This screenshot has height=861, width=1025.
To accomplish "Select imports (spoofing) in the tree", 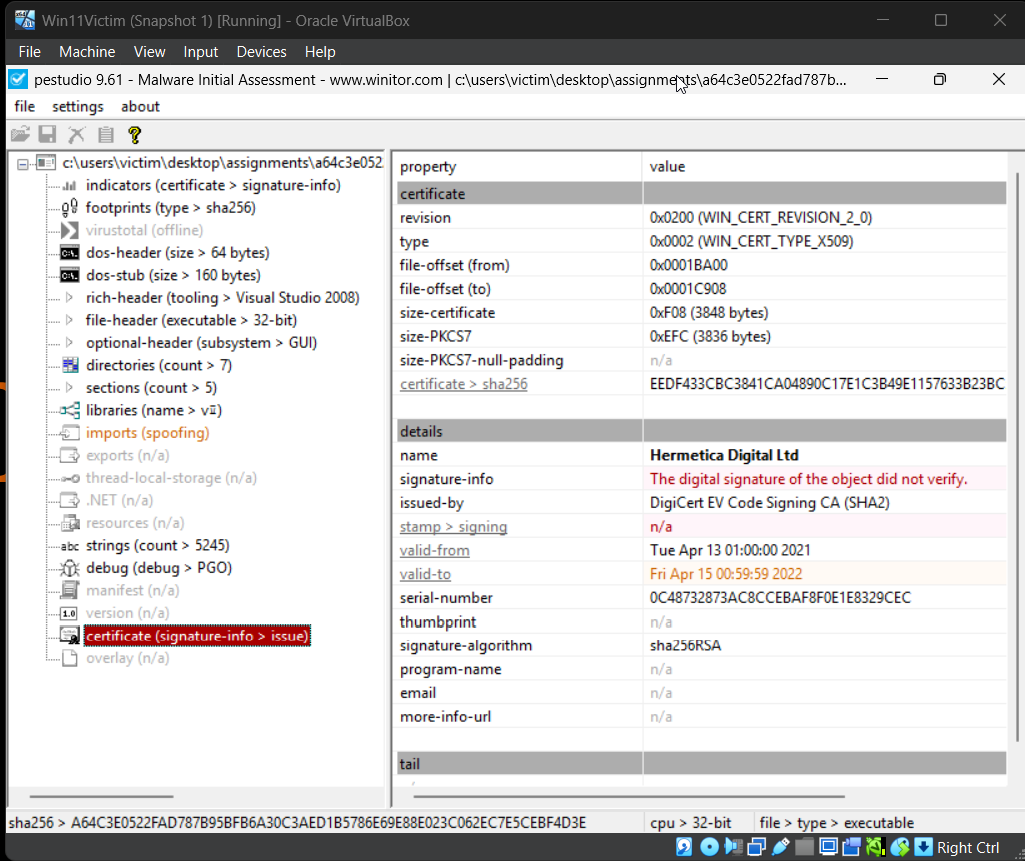I will coord(147,433).
